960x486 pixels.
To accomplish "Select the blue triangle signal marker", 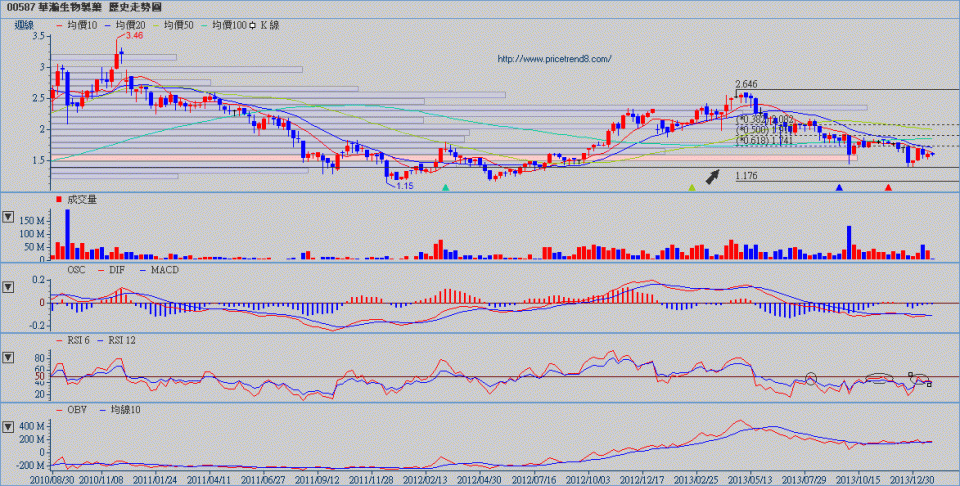I will [839, 187].
